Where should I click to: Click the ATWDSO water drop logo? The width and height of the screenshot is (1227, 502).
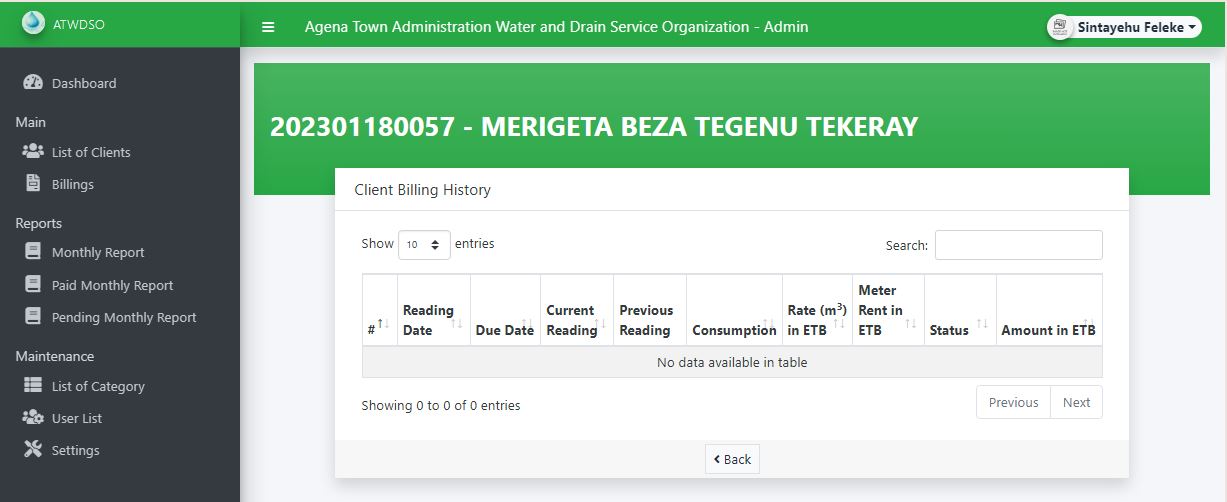(x=33, y=23)
